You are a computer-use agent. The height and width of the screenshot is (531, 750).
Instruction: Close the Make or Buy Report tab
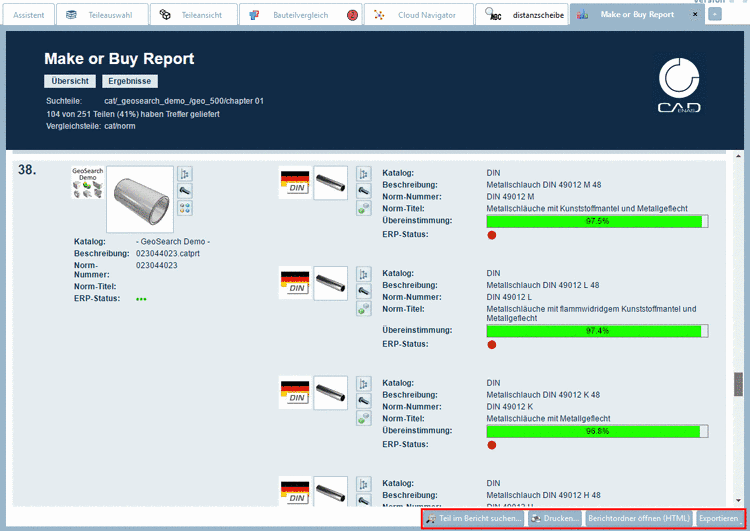(x=695, y=14)
